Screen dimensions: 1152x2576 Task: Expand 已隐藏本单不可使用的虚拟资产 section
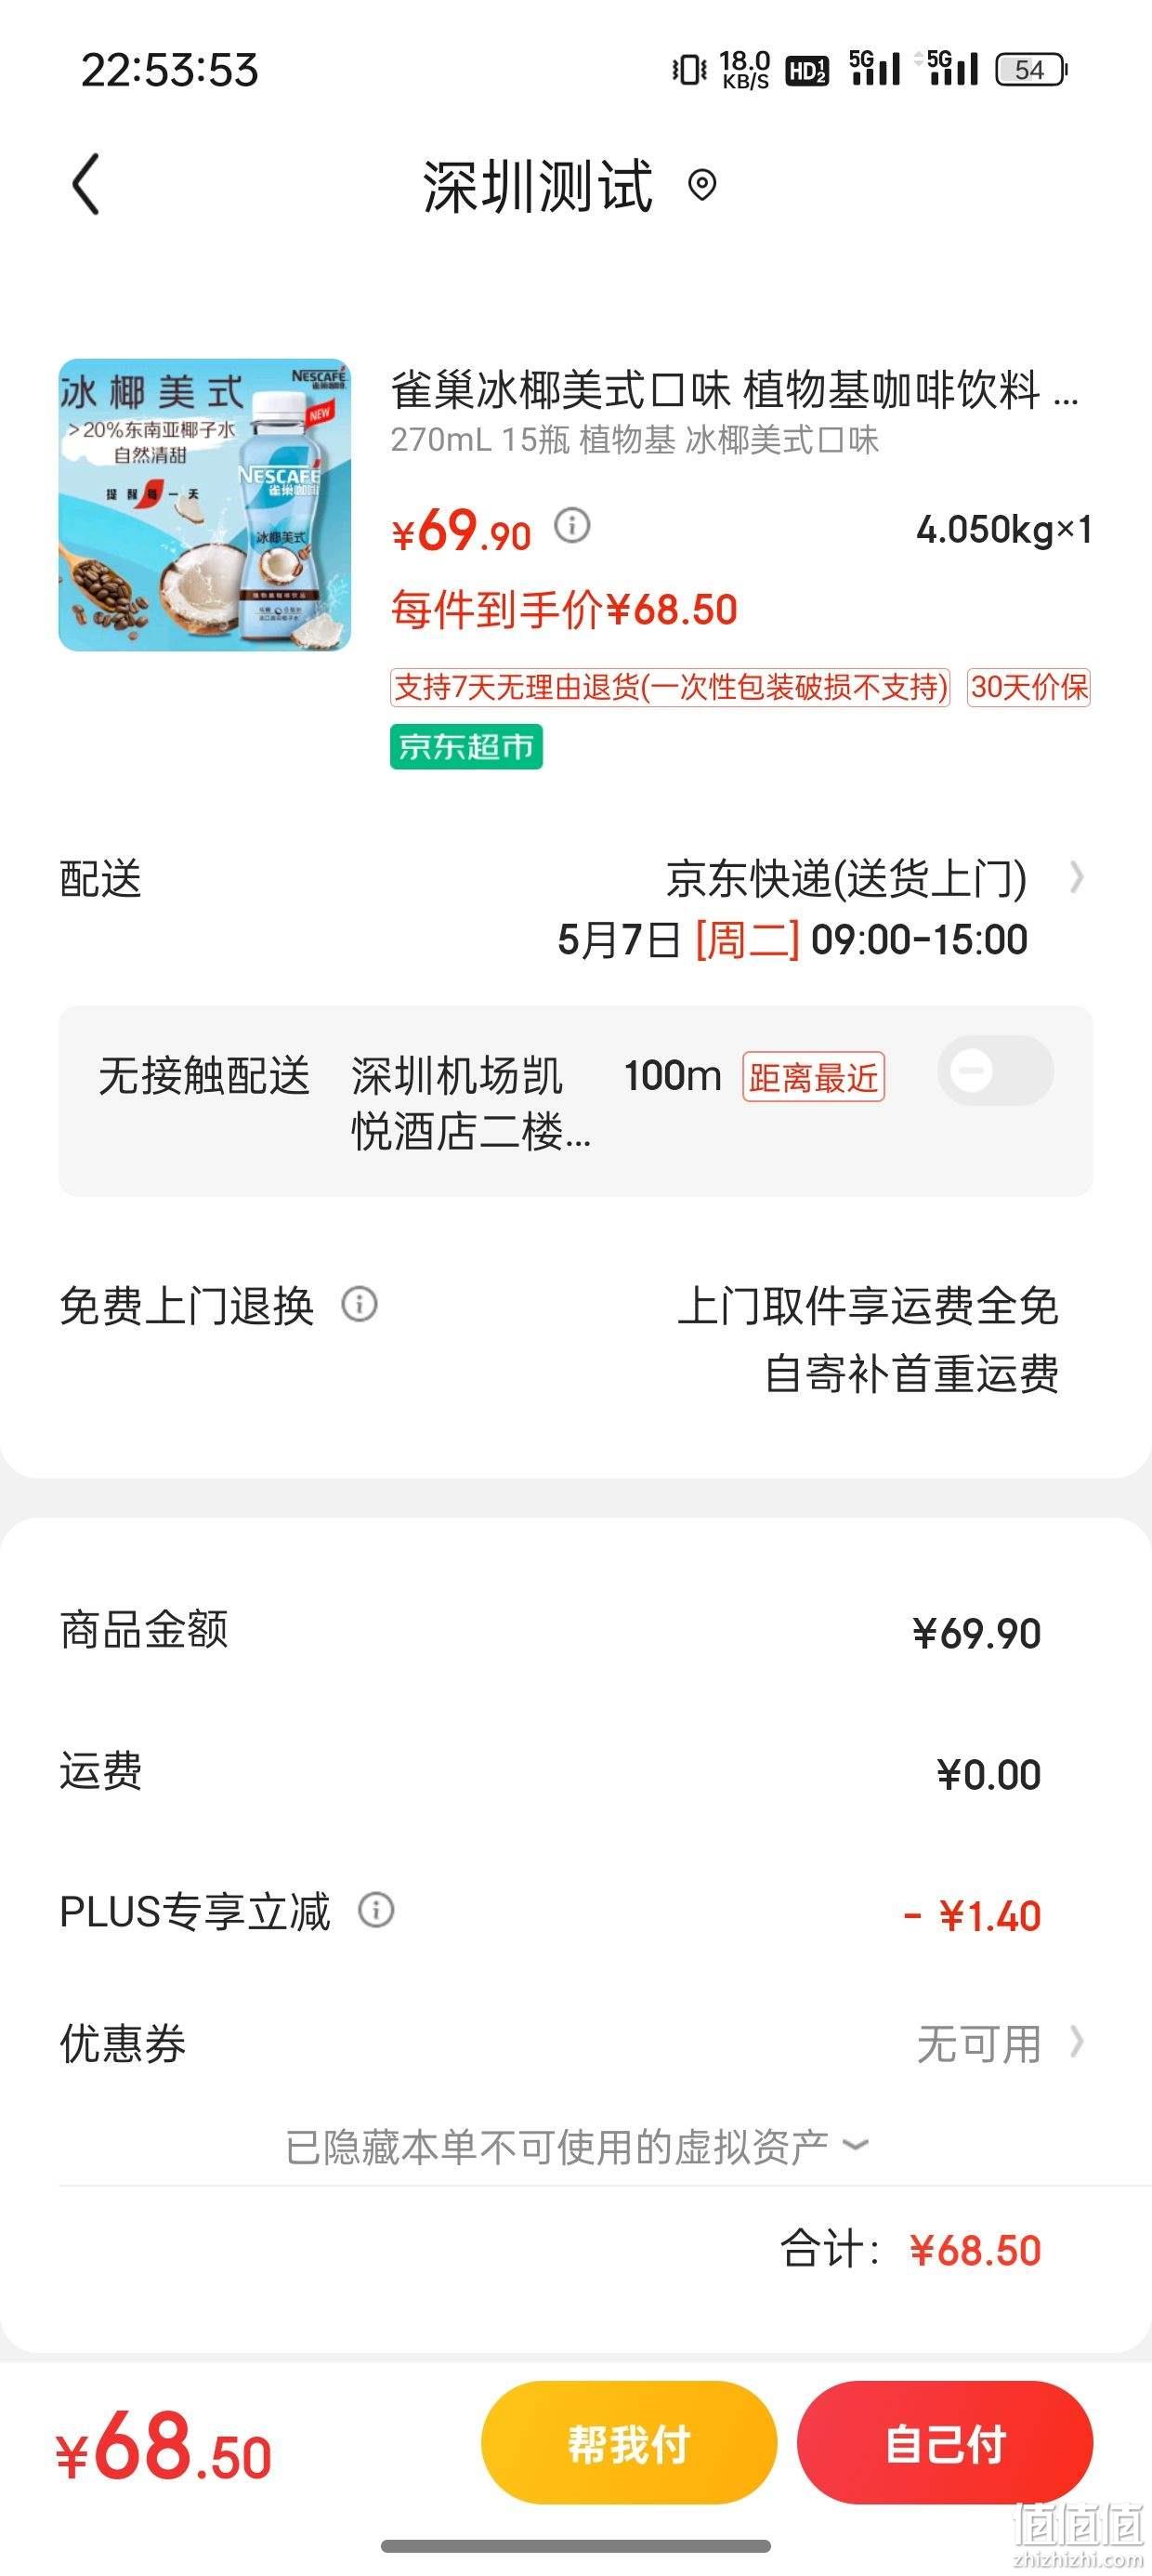pos(577,2146)
